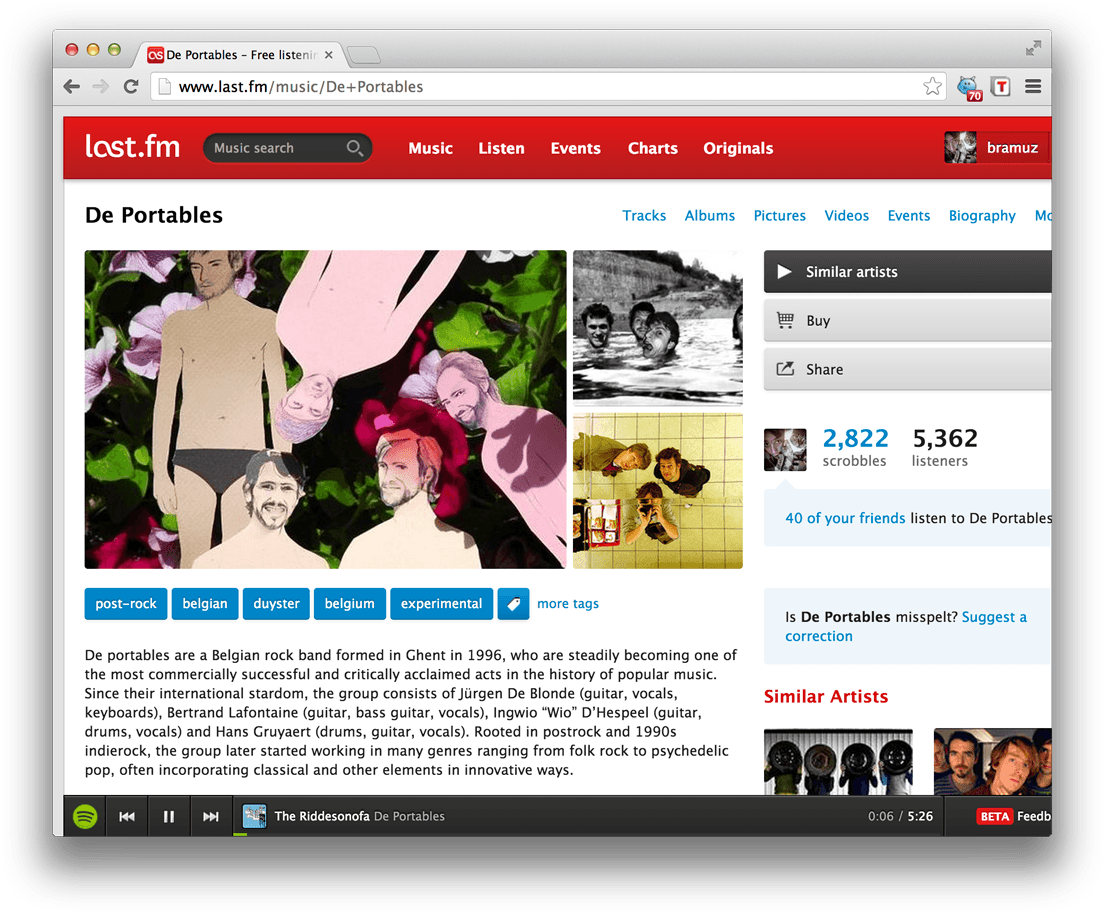
Task: Pause the current track
Action: point(169,816)
